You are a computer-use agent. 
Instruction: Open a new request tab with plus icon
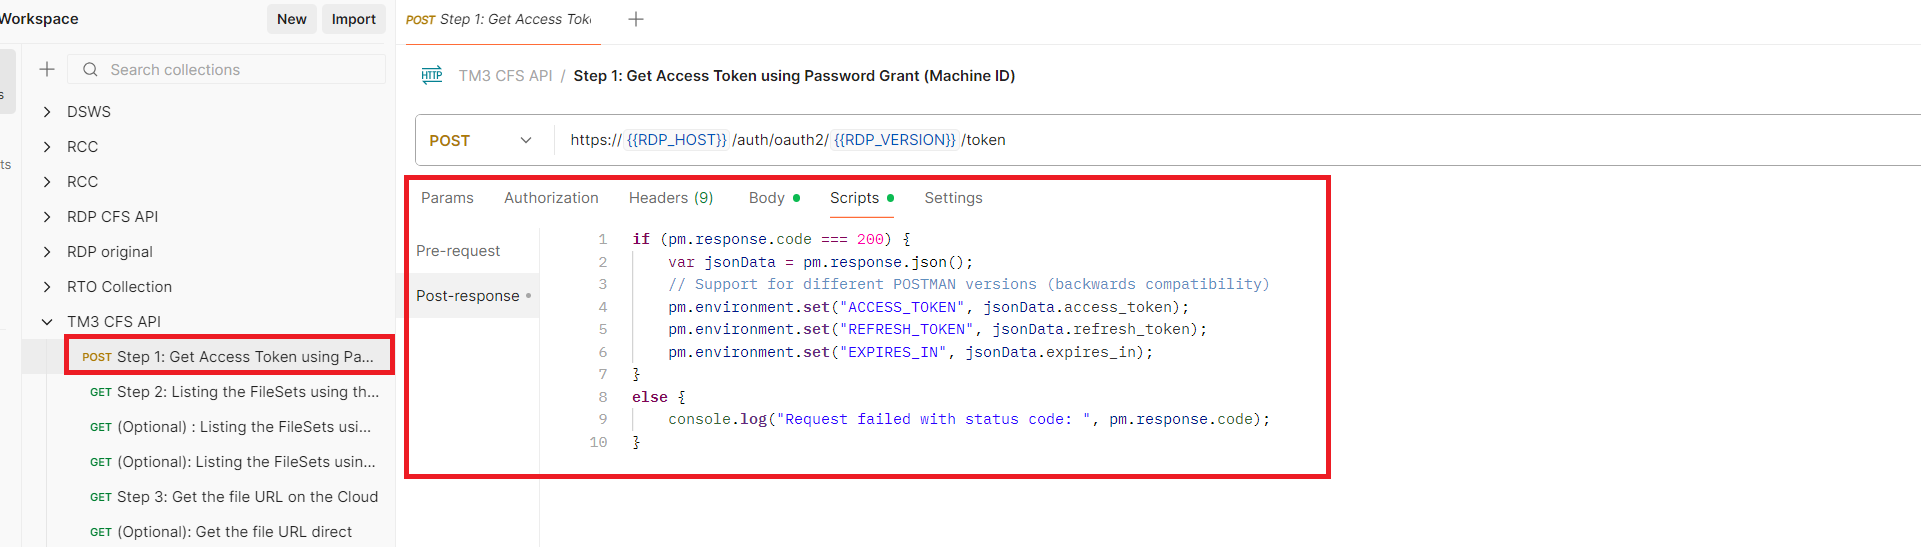tap(636, 19)
